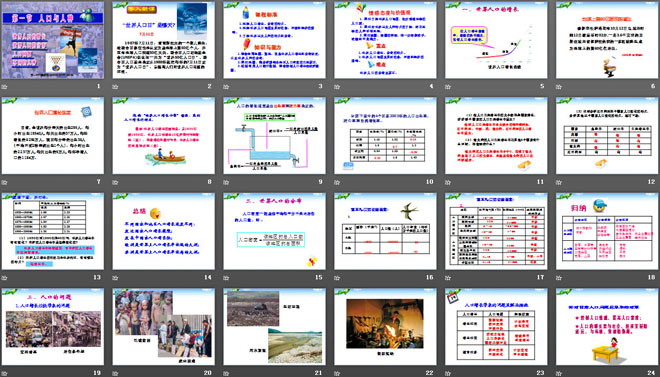The width and height of the screenshot is (660, 377).
Task: Select slide 16 with flying swallow bird
Action: 385,231
